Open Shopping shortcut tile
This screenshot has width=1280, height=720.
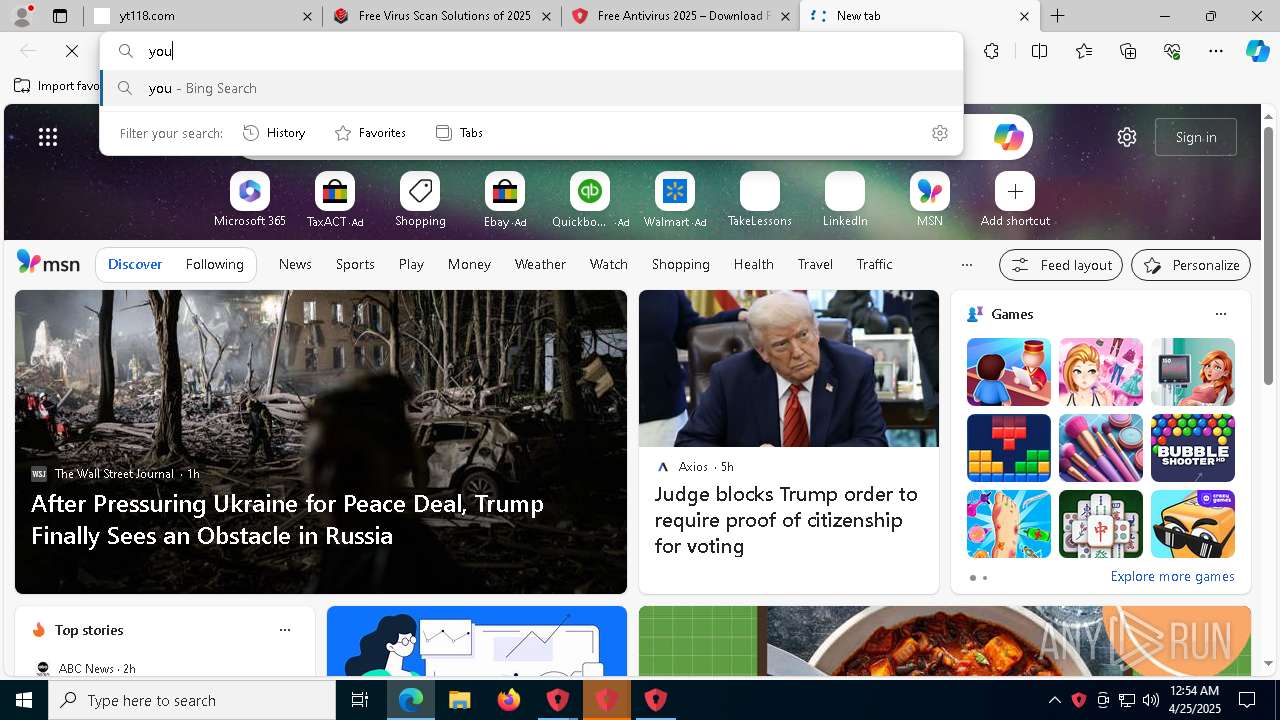tap(420, 200)
